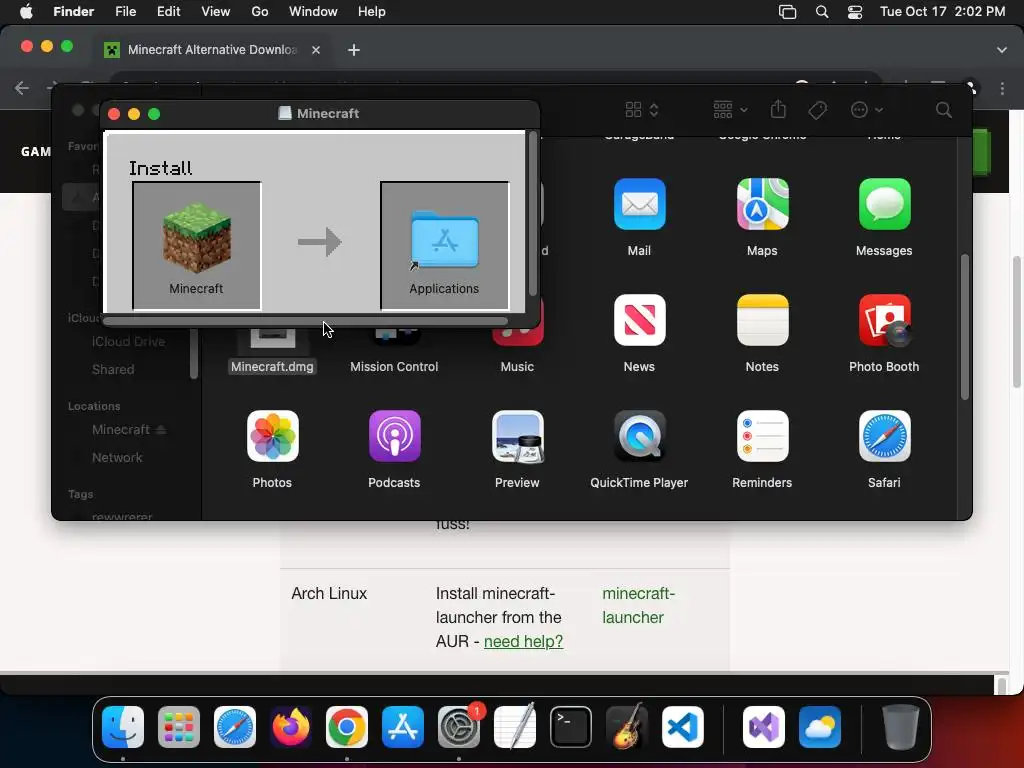
Task: Open TextEdit from the Dock
Action: tap(515, 727)
